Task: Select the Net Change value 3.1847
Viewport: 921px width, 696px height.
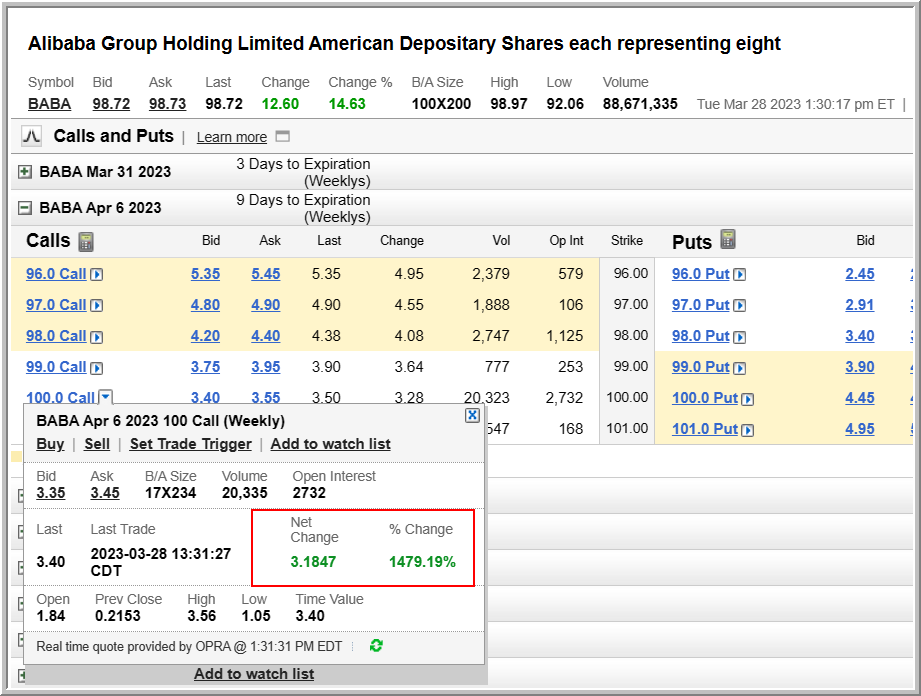Action: [x=313, y=562]
